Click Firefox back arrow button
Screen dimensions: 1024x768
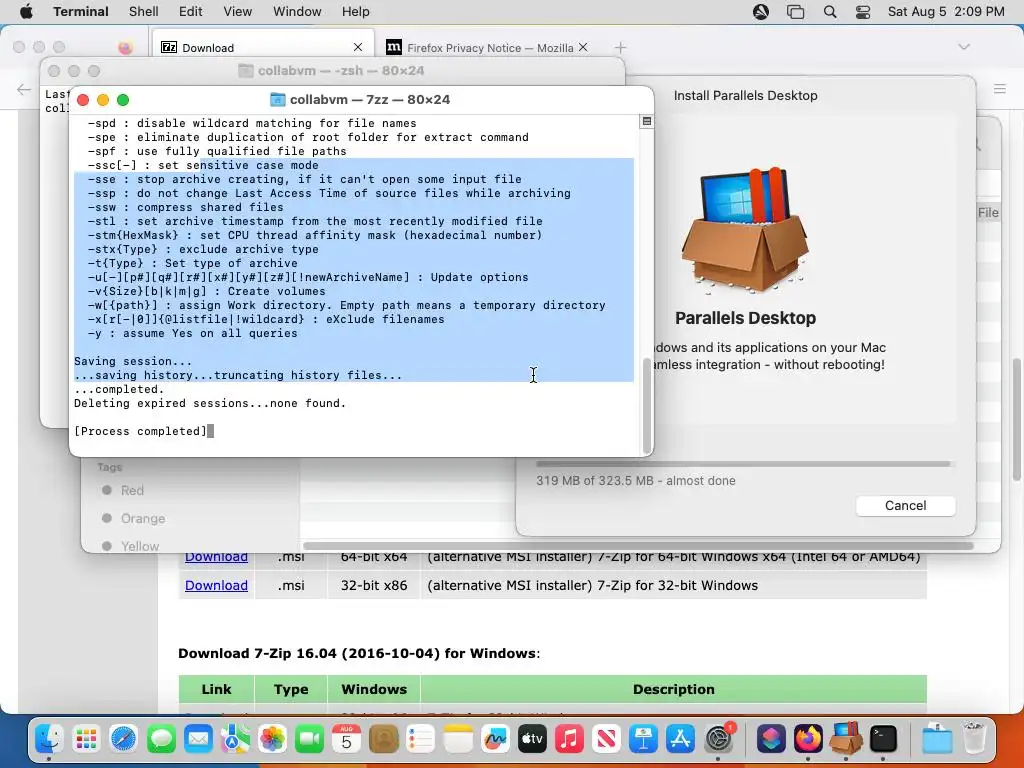(x=24, y=89)
